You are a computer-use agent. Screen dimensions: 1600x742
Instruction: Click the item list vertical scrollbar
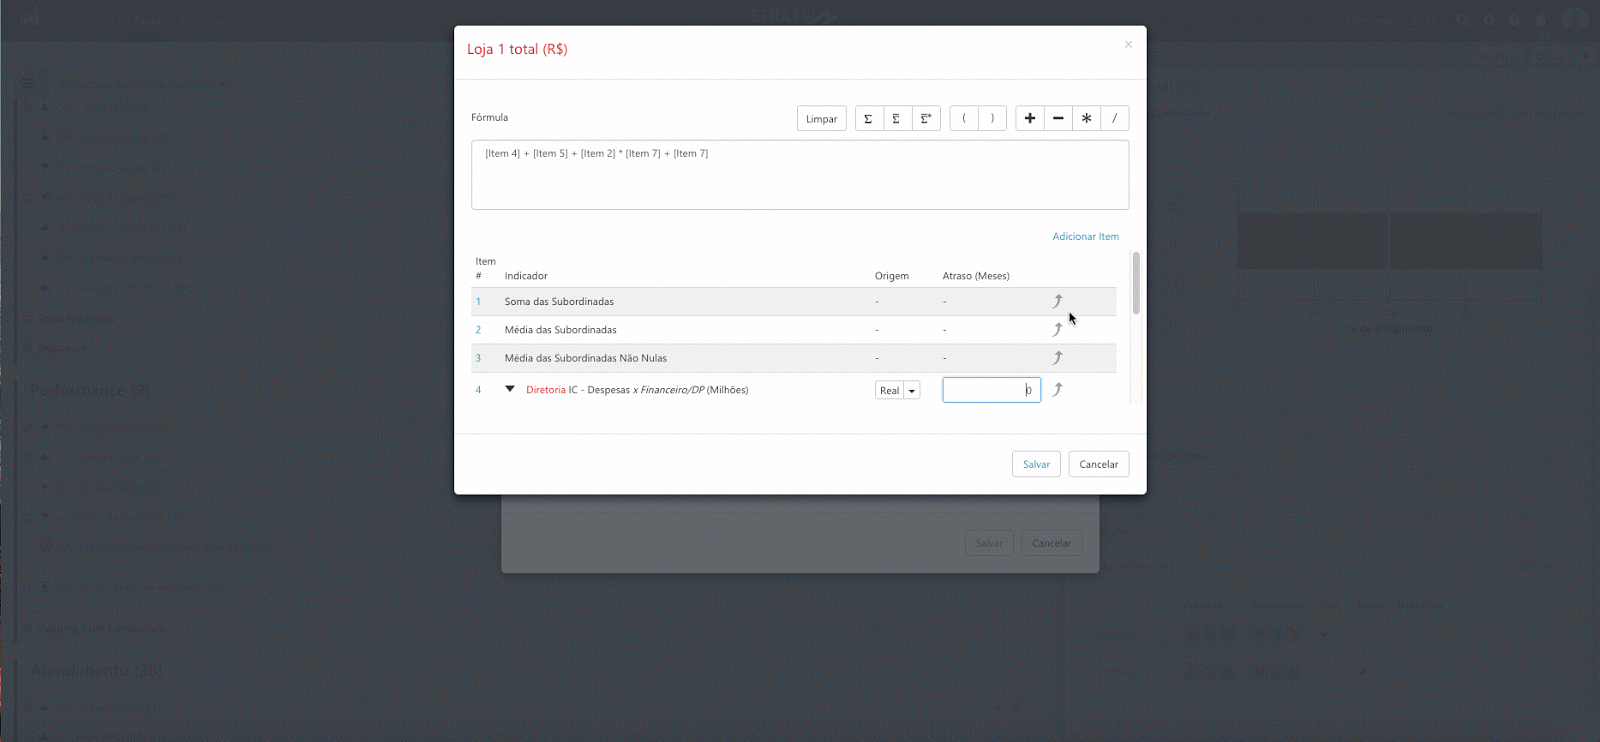click(1136, 283)
